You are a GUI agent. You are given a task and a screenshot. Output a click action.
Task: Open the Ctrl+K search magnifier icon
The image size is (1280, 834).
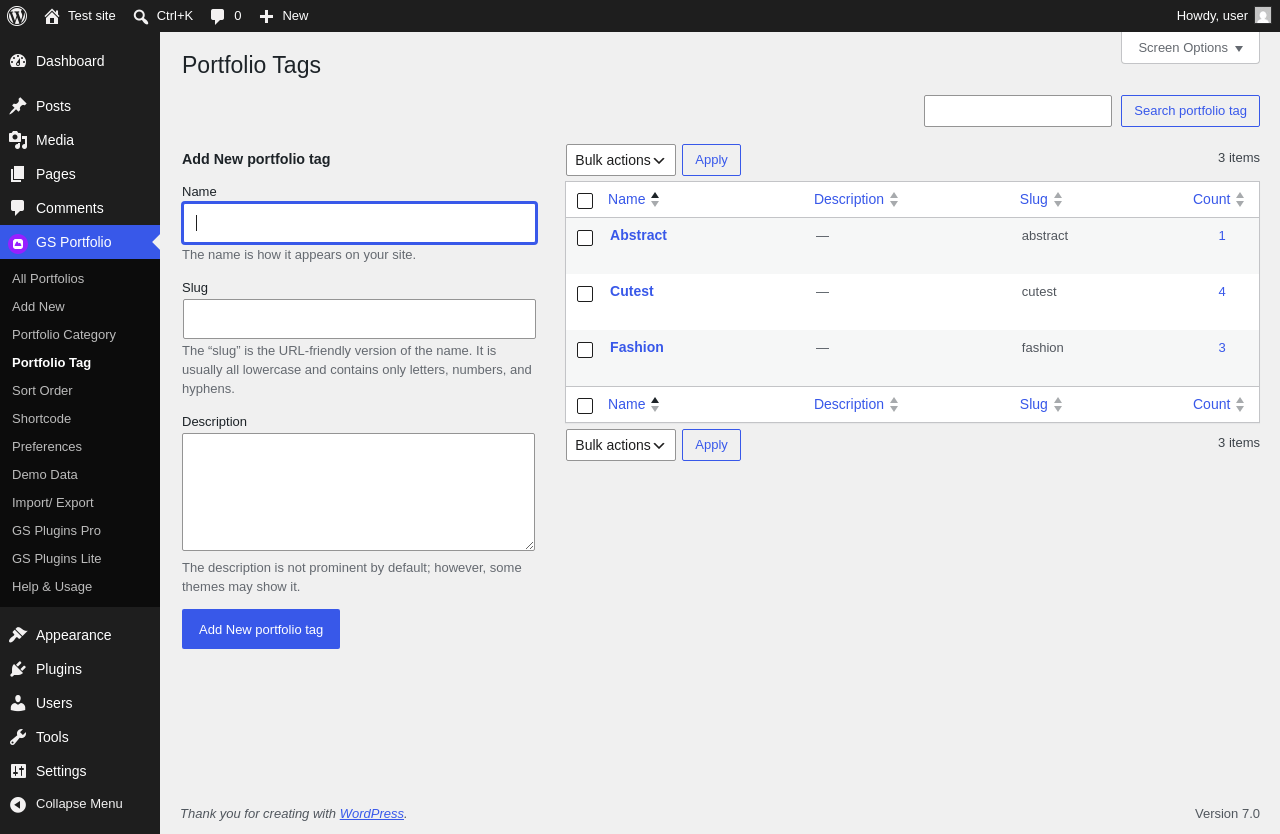[x=141, y=16]
